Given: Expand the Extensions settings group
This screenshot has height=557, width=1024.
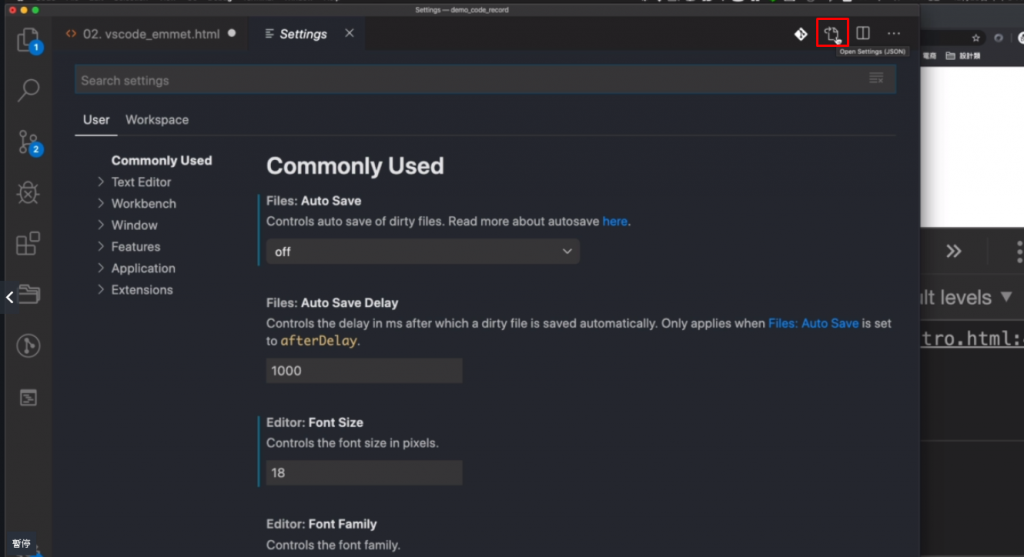Looking at the screenshot, I should pyautogui.click(x=141, y=290).
